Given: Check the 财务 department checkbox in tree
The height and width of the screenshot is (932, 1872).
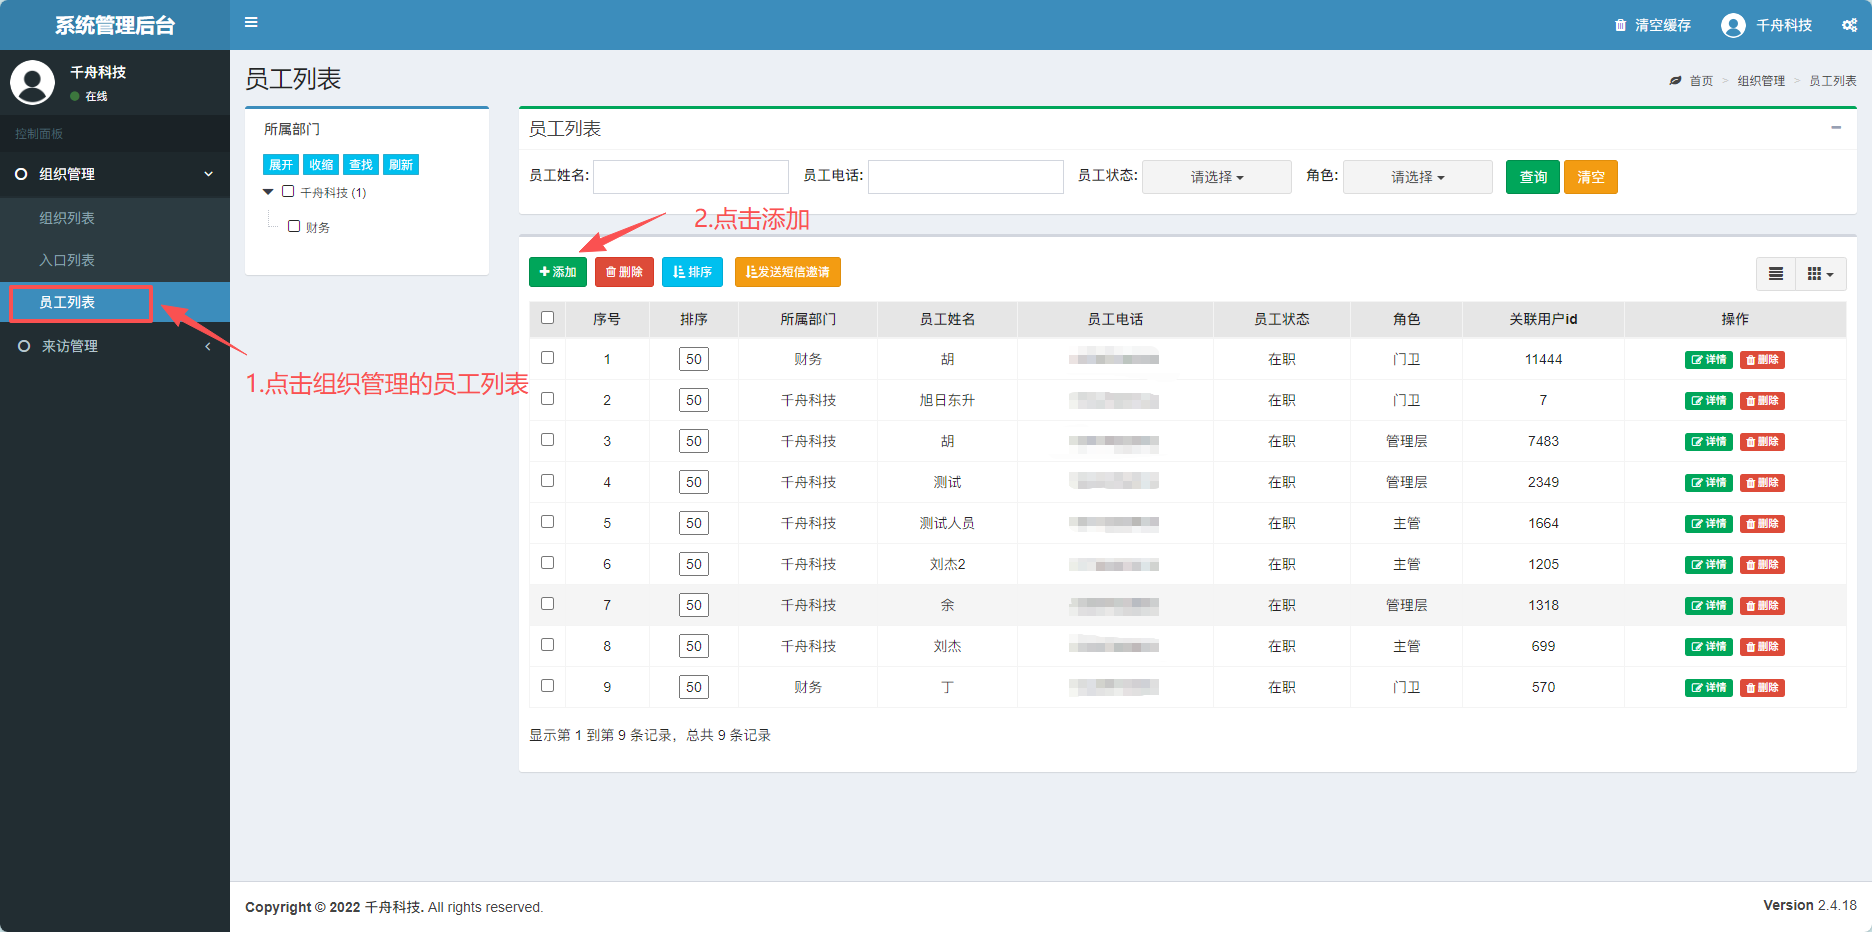Looking at the screenshot, I should (294, 227).
